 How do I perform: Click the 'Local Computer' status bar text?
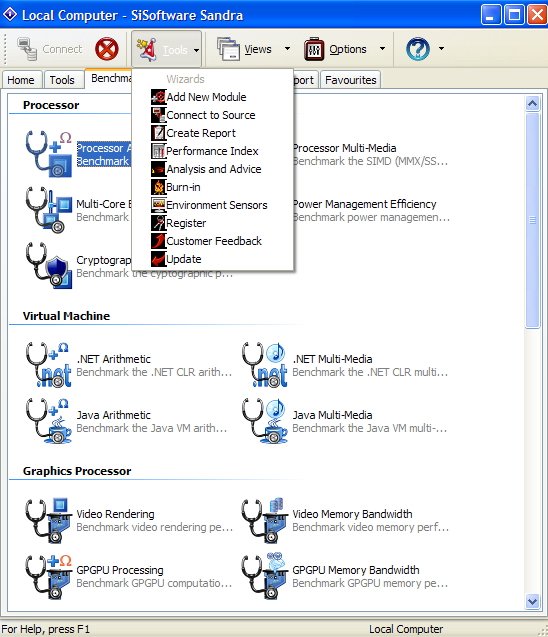pos(406,629)
